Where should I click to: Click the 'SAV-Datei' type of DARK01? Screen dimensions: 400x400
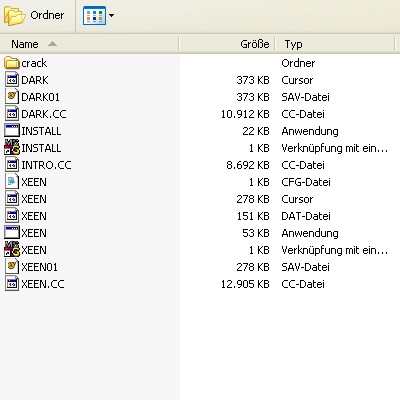pos(305,97)
